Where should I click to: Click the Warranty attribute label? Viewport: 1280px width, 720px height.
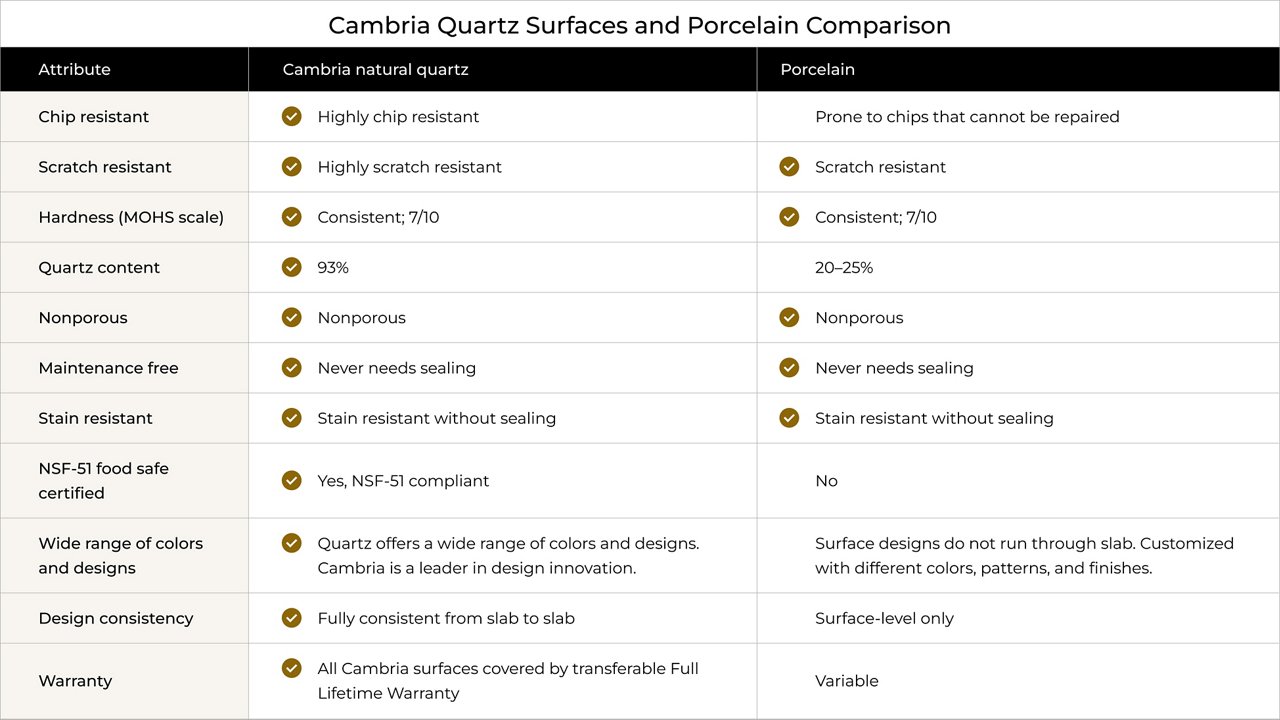pyautogui.click(x=75, y=681)
